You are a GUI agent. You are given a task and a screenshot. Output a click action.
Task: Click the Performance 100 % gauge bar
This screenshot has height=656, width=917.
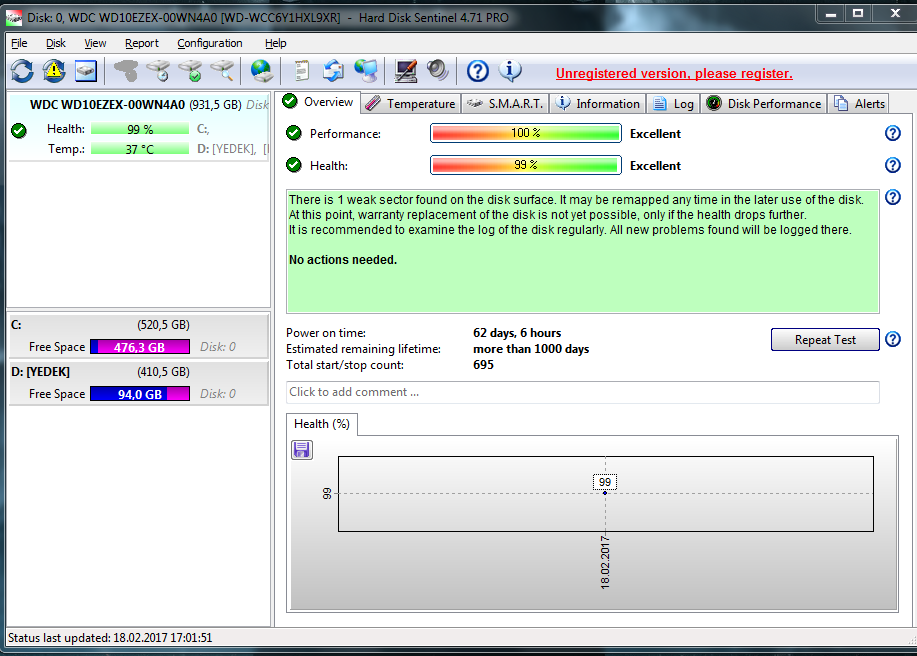click(526, 133)
